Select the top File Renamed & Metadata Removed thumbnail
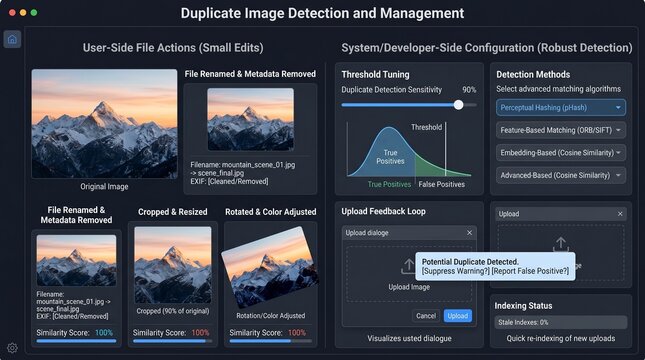The image size is (645, 360). click(251, 119)
